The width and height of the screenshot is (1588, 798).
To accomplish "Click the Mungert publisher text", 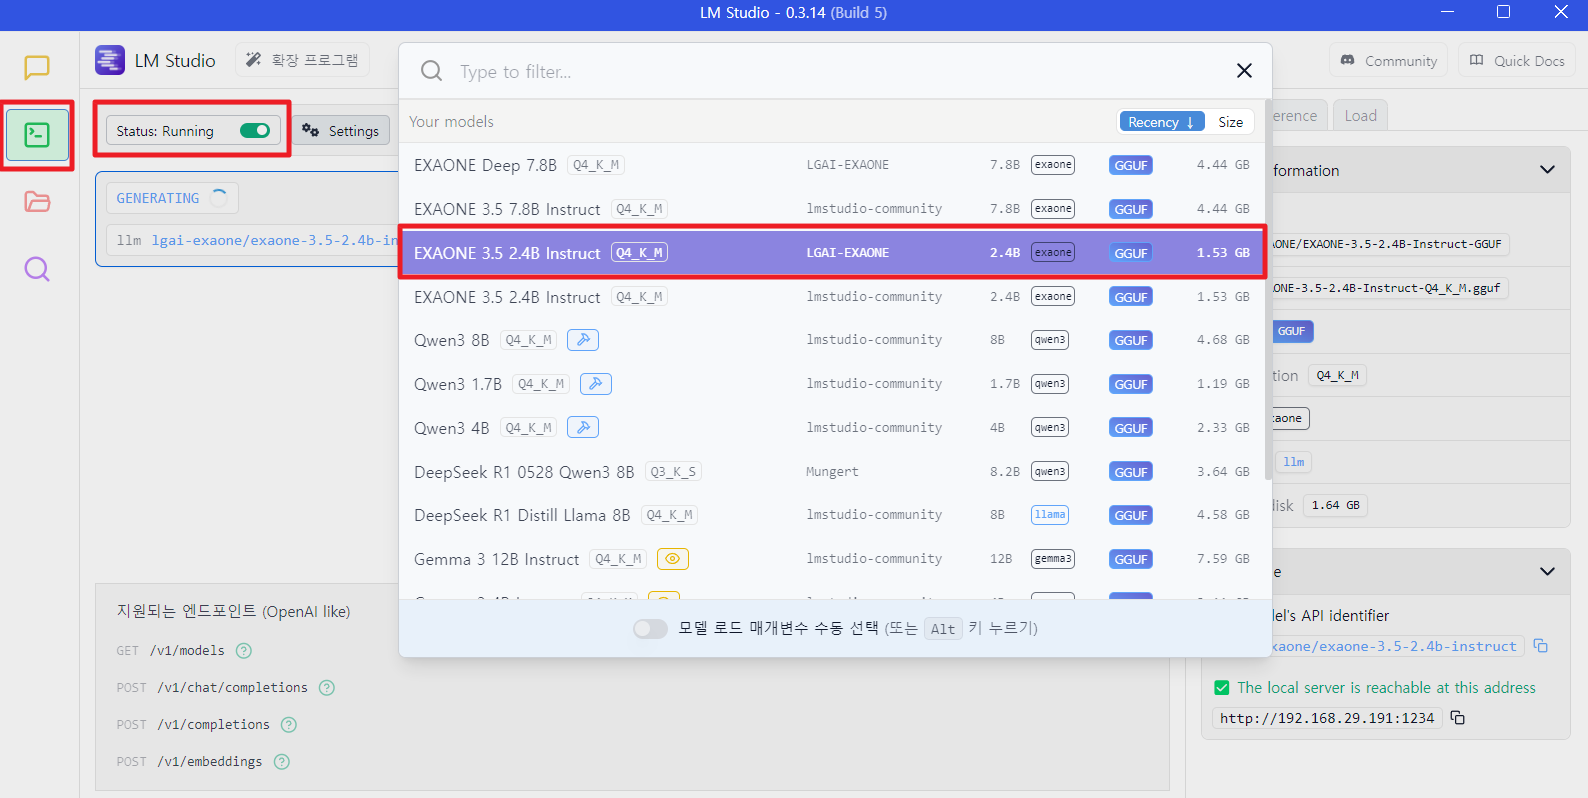I will tap(832, 472).
